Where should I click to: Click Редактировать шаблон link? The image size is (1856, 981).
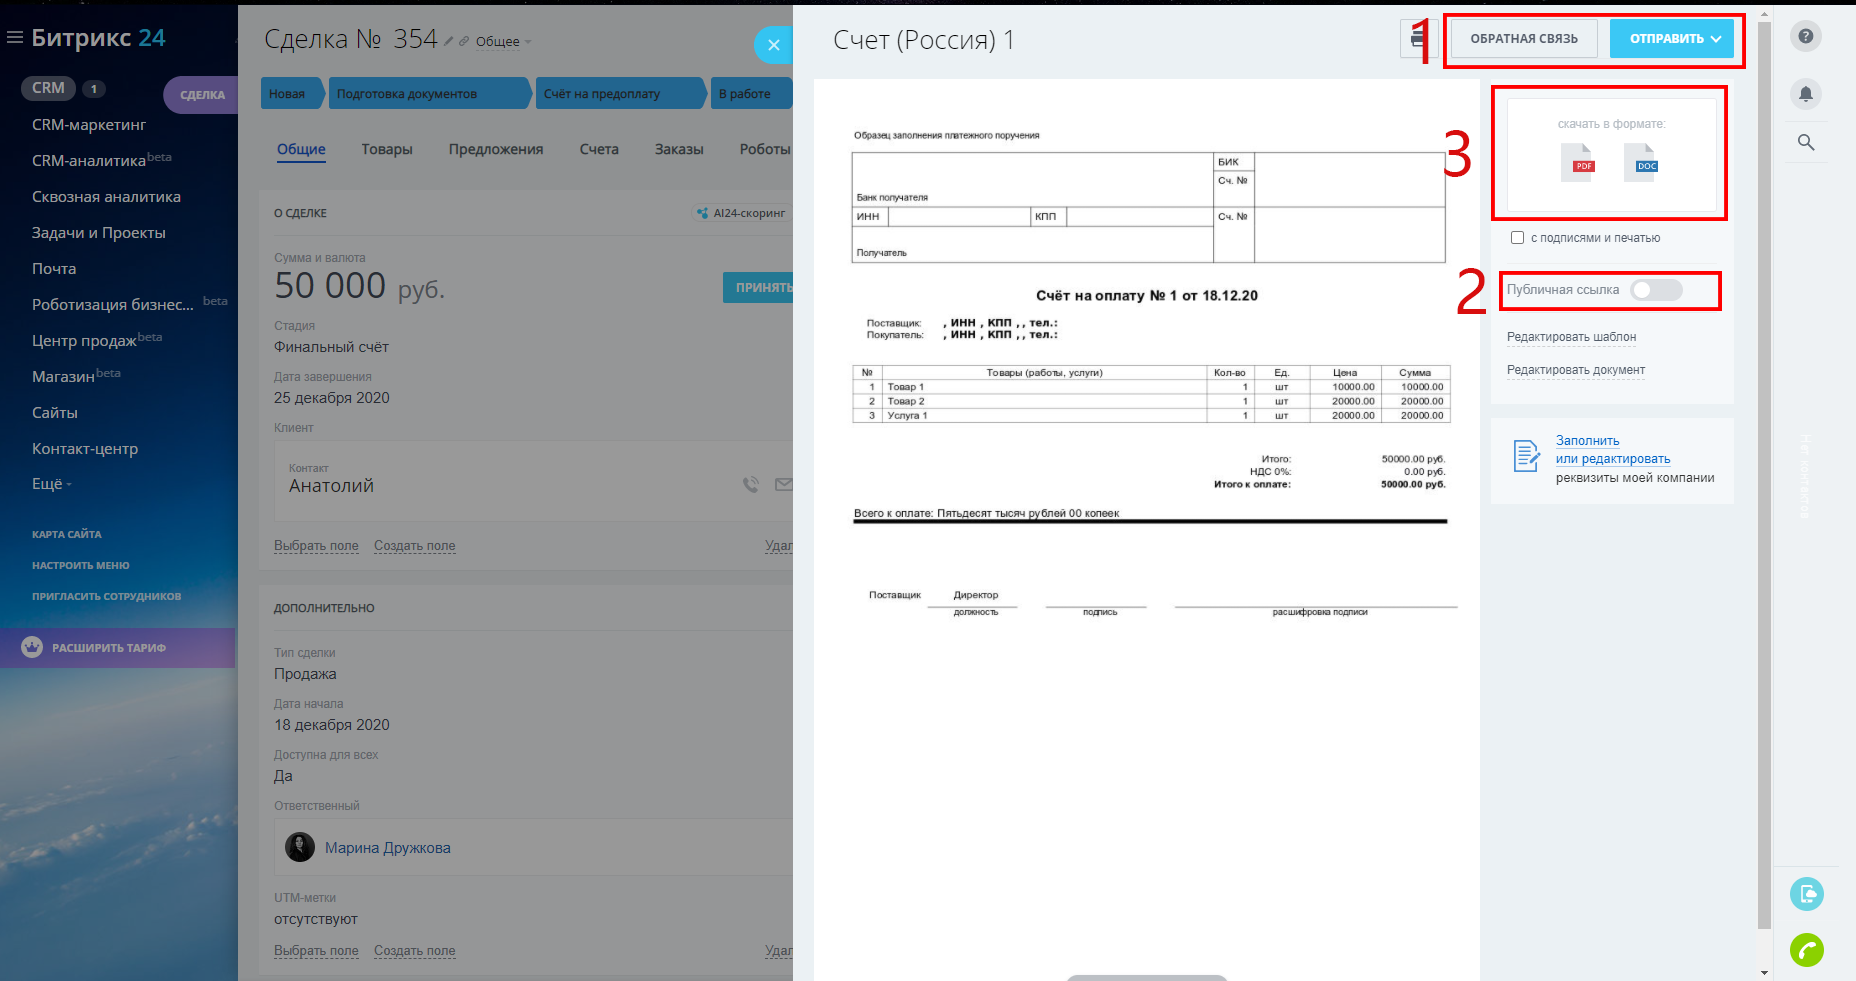pyautogui.click(x=1571, y=337)
